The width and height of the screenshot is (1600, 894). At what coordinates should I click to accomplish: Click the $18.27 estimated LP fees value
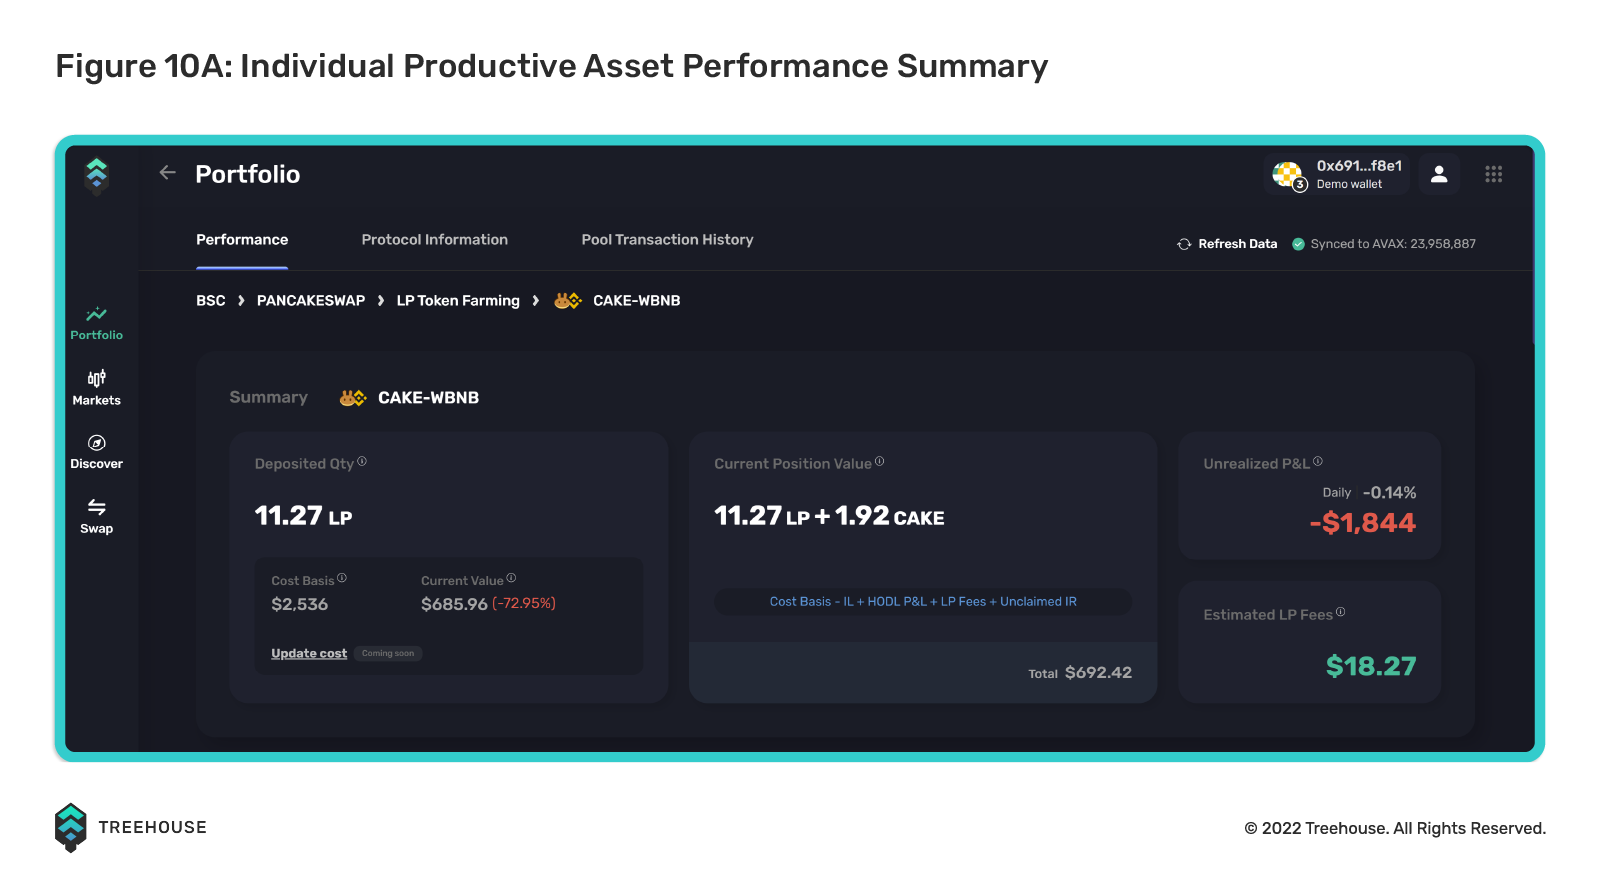[x=1371, y=667]
